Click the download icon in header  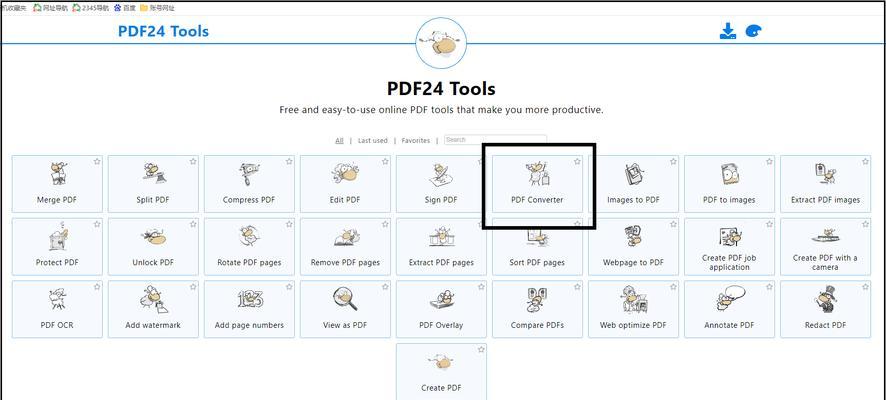[x=728, y=31]
